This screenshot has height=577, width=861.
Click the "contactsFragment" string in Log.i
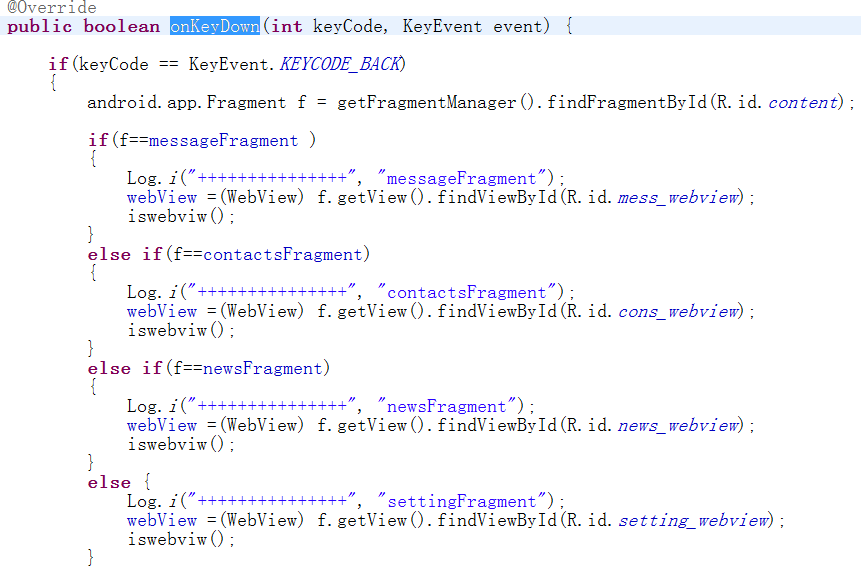[x=466, y=293]
